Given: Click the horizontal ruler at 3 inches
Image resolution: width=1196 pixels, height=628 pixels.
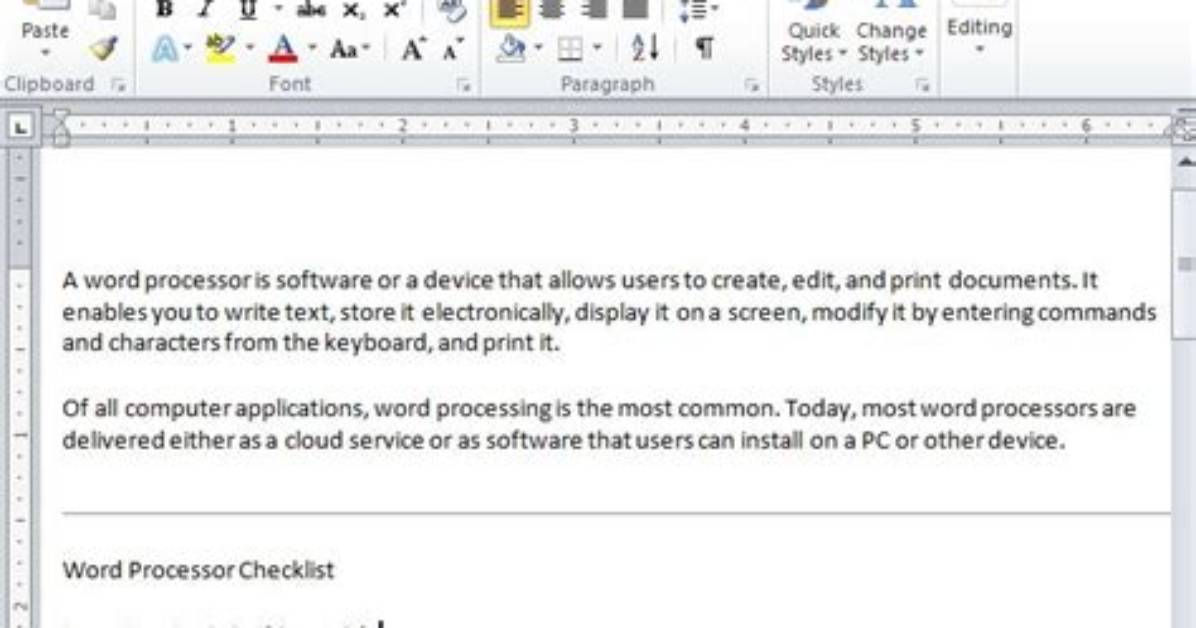Looking at the screenshot, I should pos(574,125).
